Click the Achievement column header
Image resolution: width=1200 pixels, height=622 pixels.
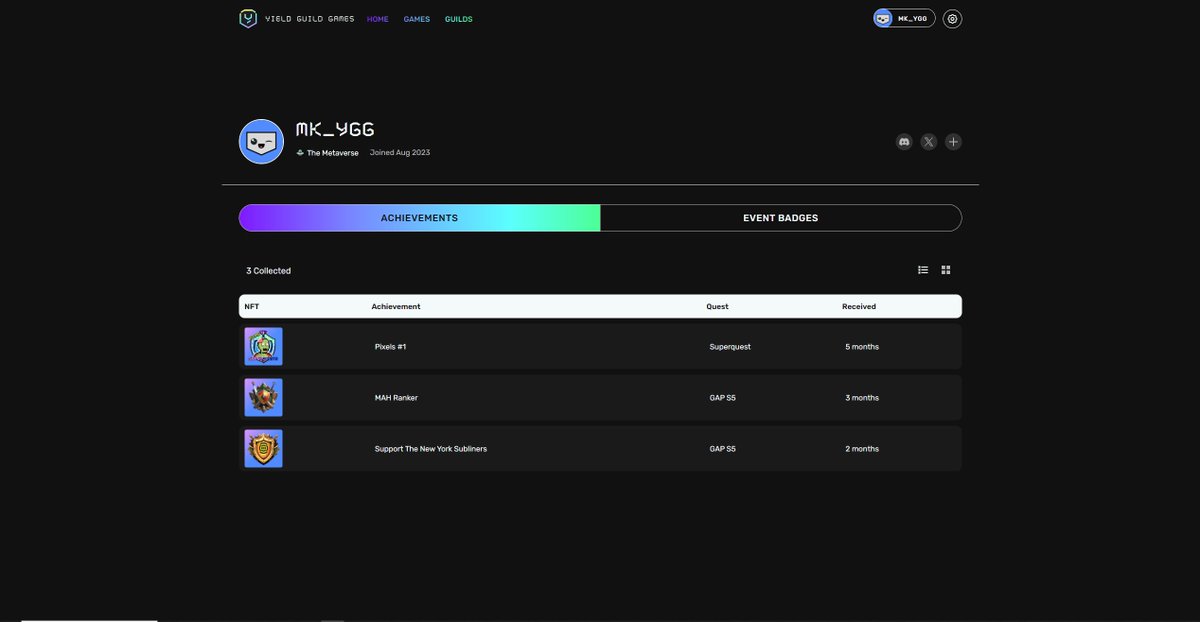point(396,307)
